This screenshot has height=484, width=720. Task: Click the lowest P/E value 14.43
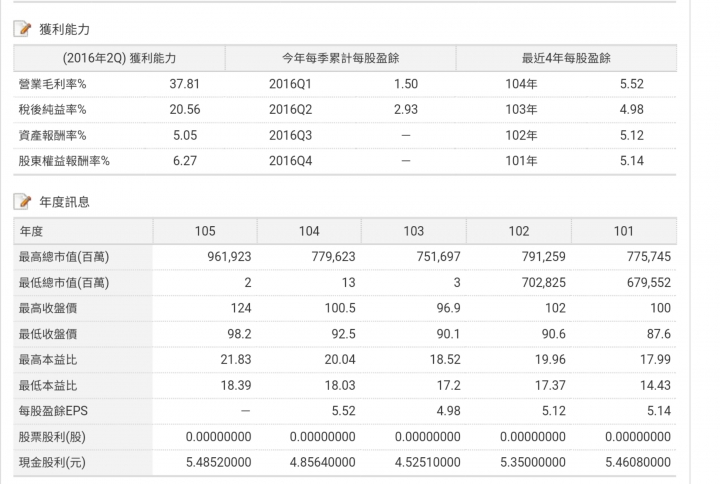pyautogui.click(x=656, y=385)
